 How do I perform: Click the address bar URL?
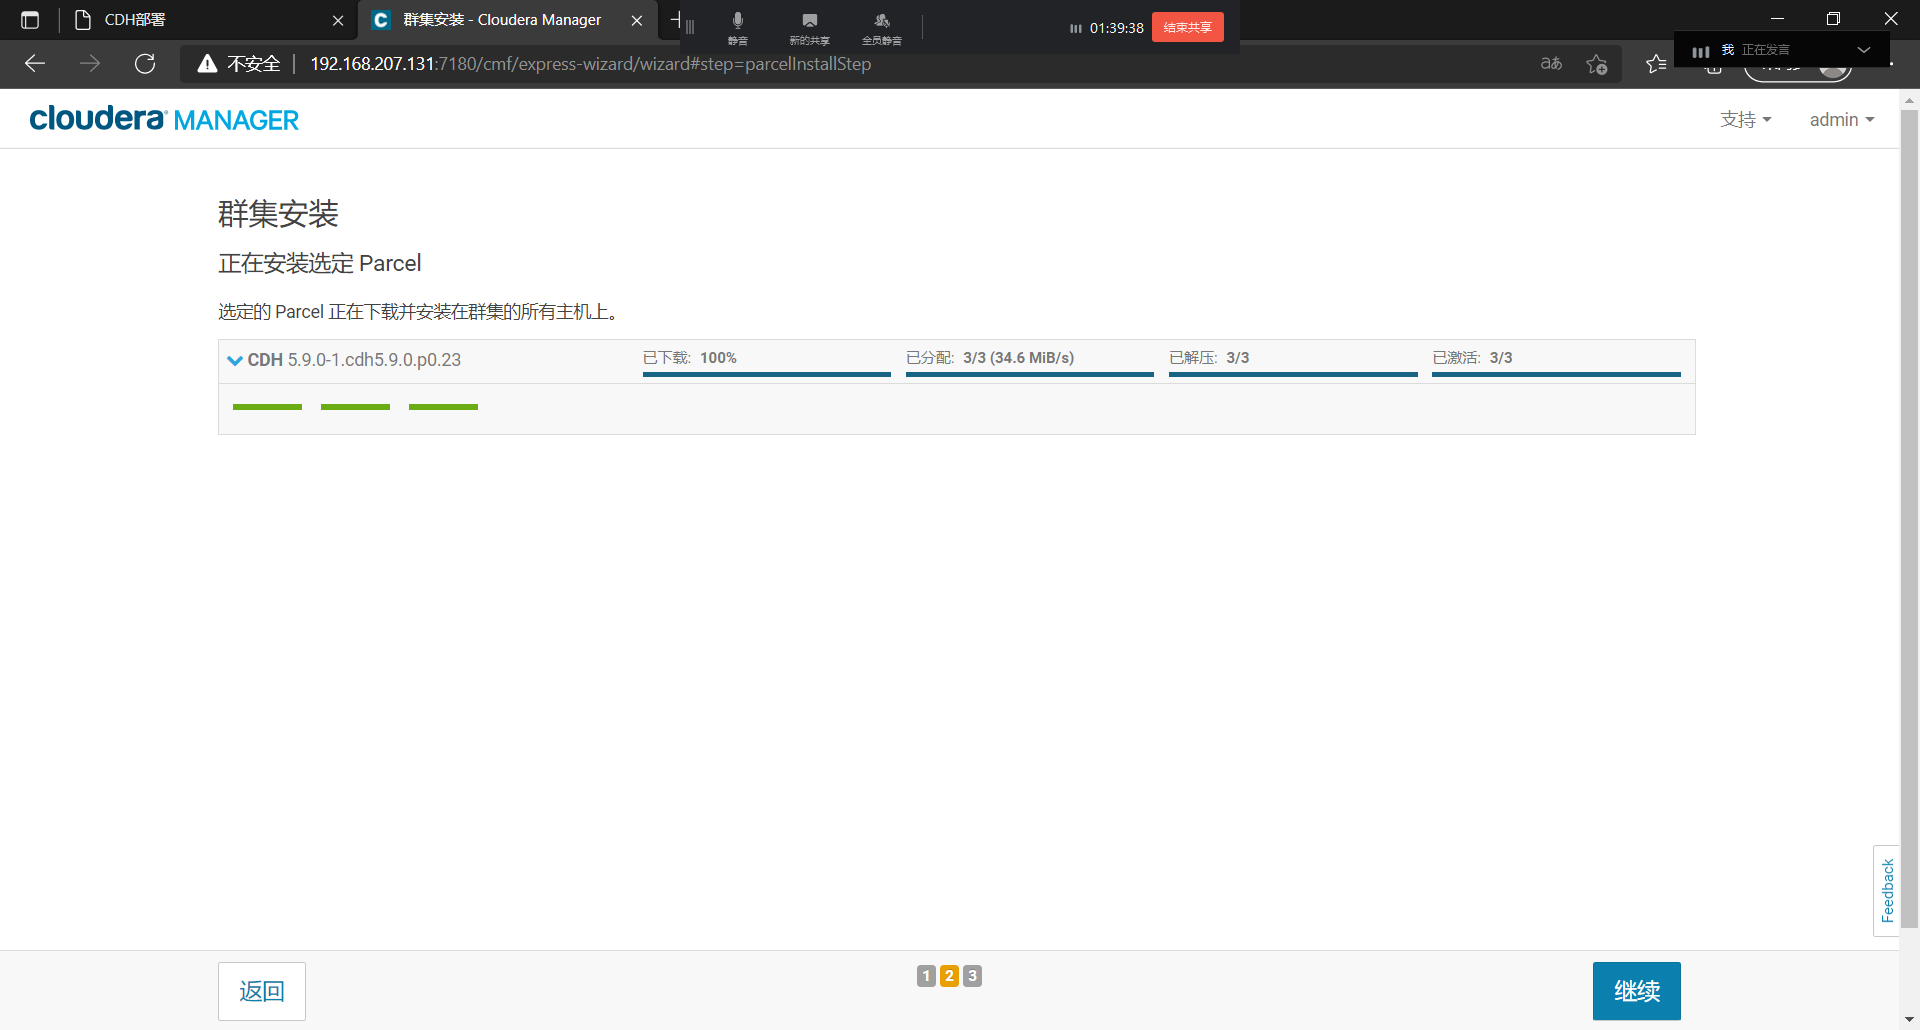590,64
